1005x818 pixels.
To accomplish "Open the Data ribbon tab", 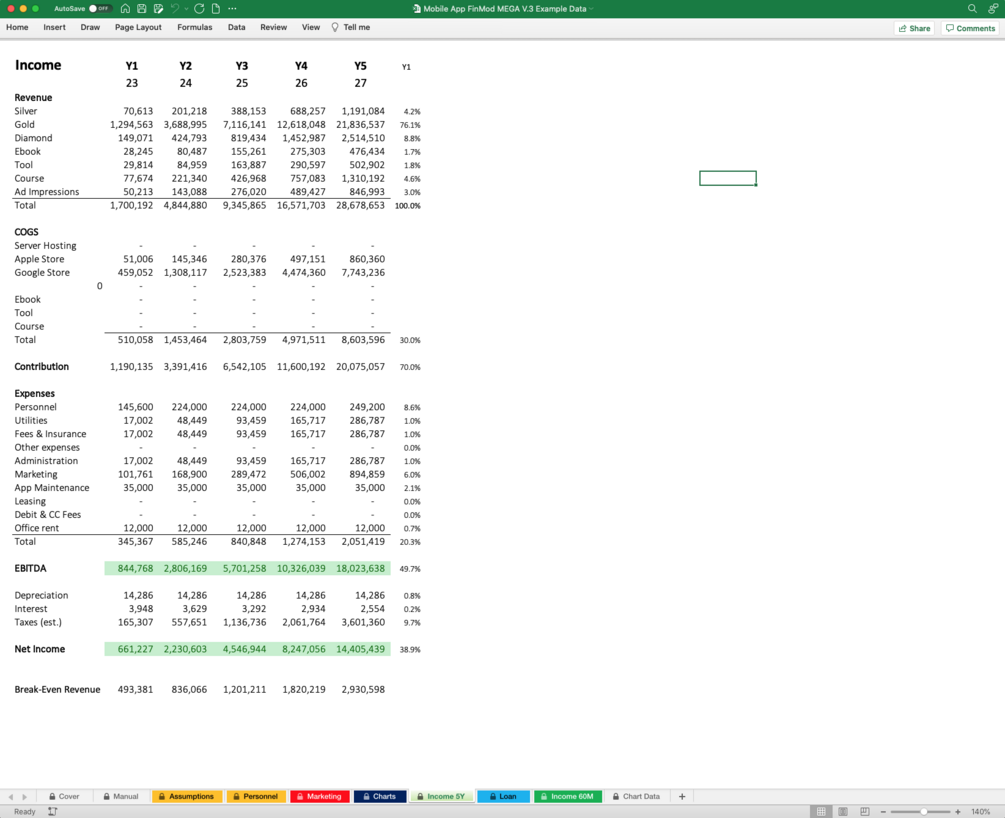I will 237,27.
